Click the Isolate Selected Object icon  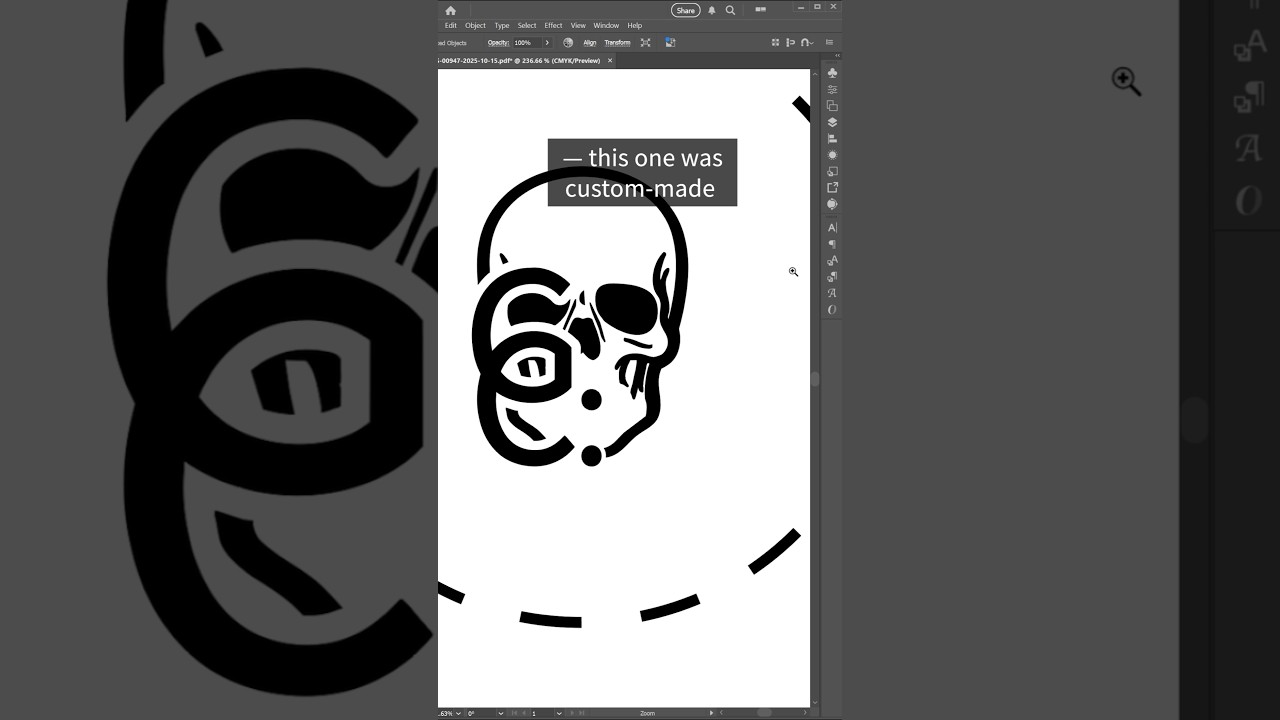(x=645, y=43)
